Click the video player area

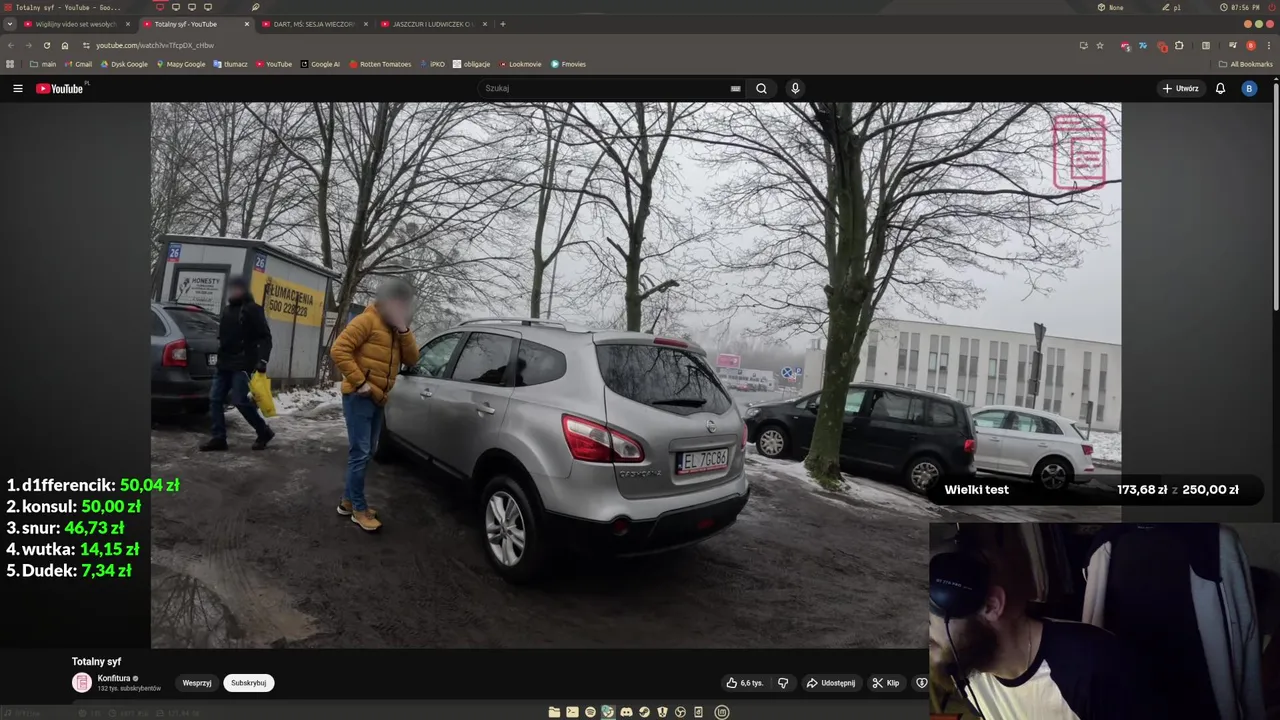[x=636, y=375]
